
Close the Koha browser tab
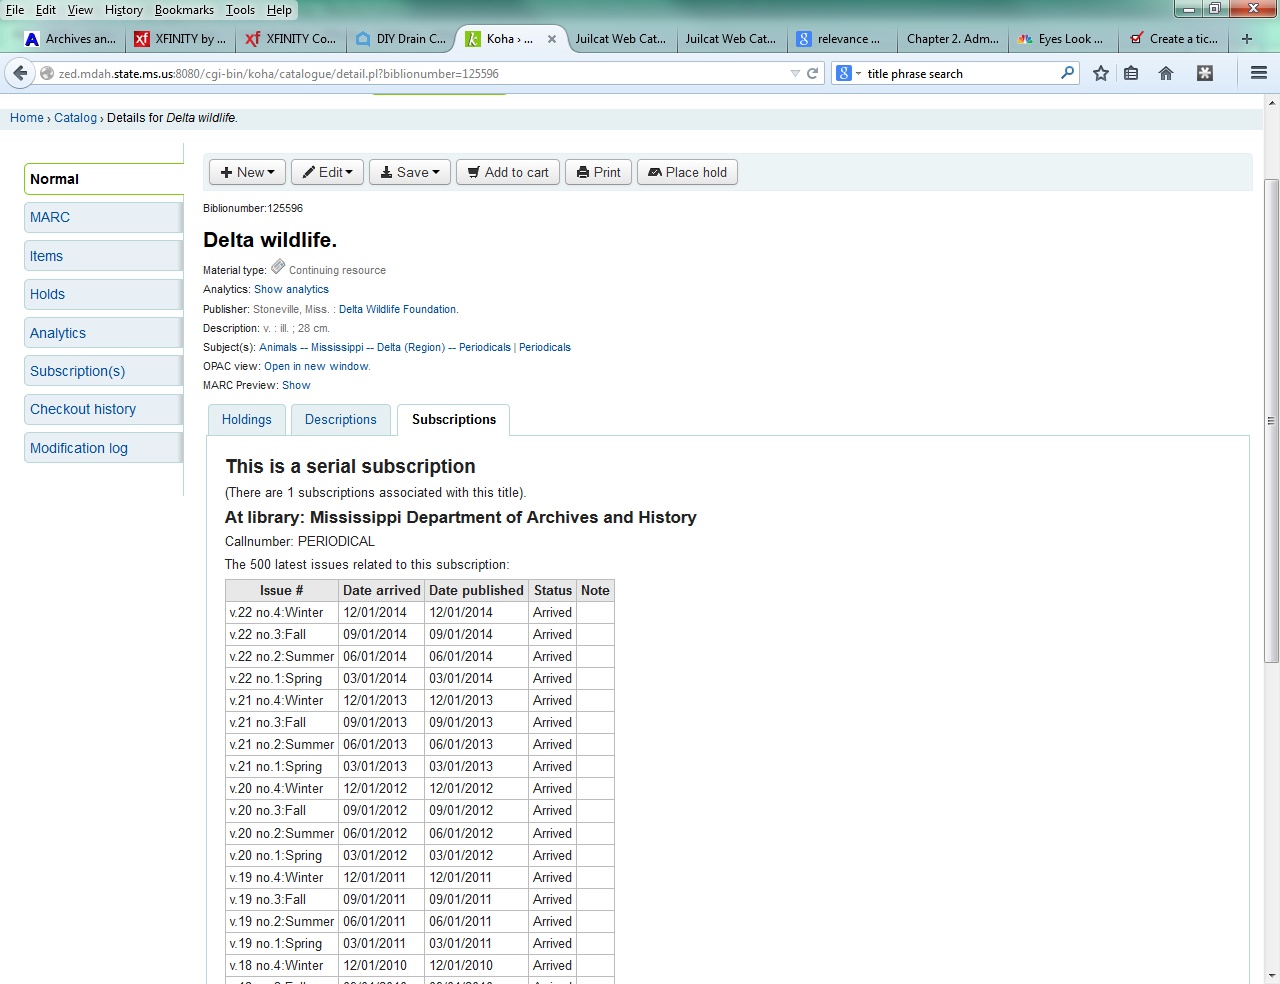pos(552,39)
